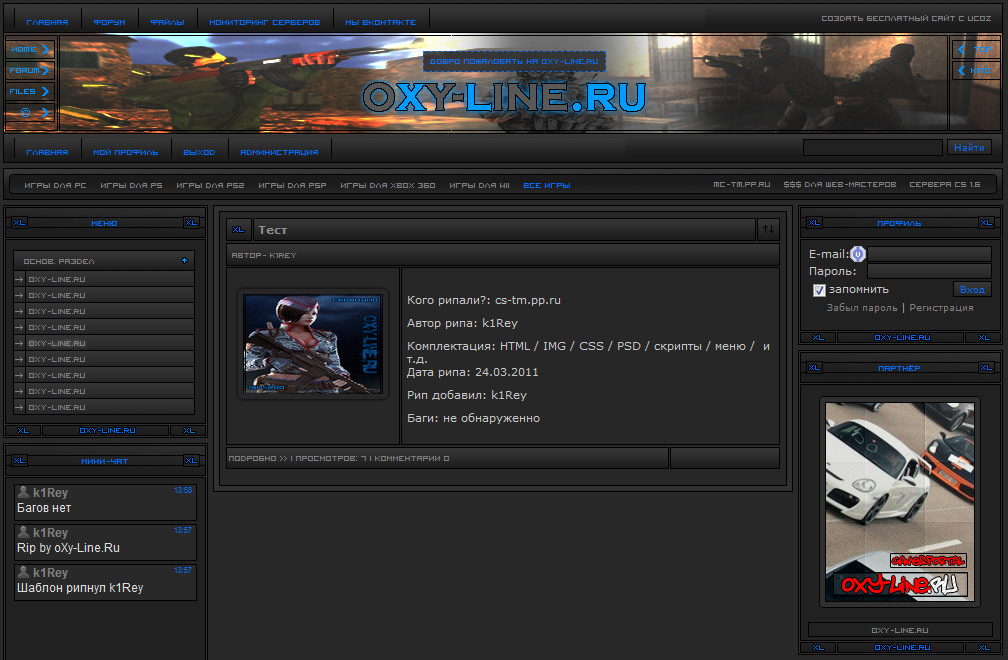The height and width of the screenshot is (660, 1008).
Task: Click user icon in 'Шаблон рипнул k1Rey' message
Action: tap(23, 572)
